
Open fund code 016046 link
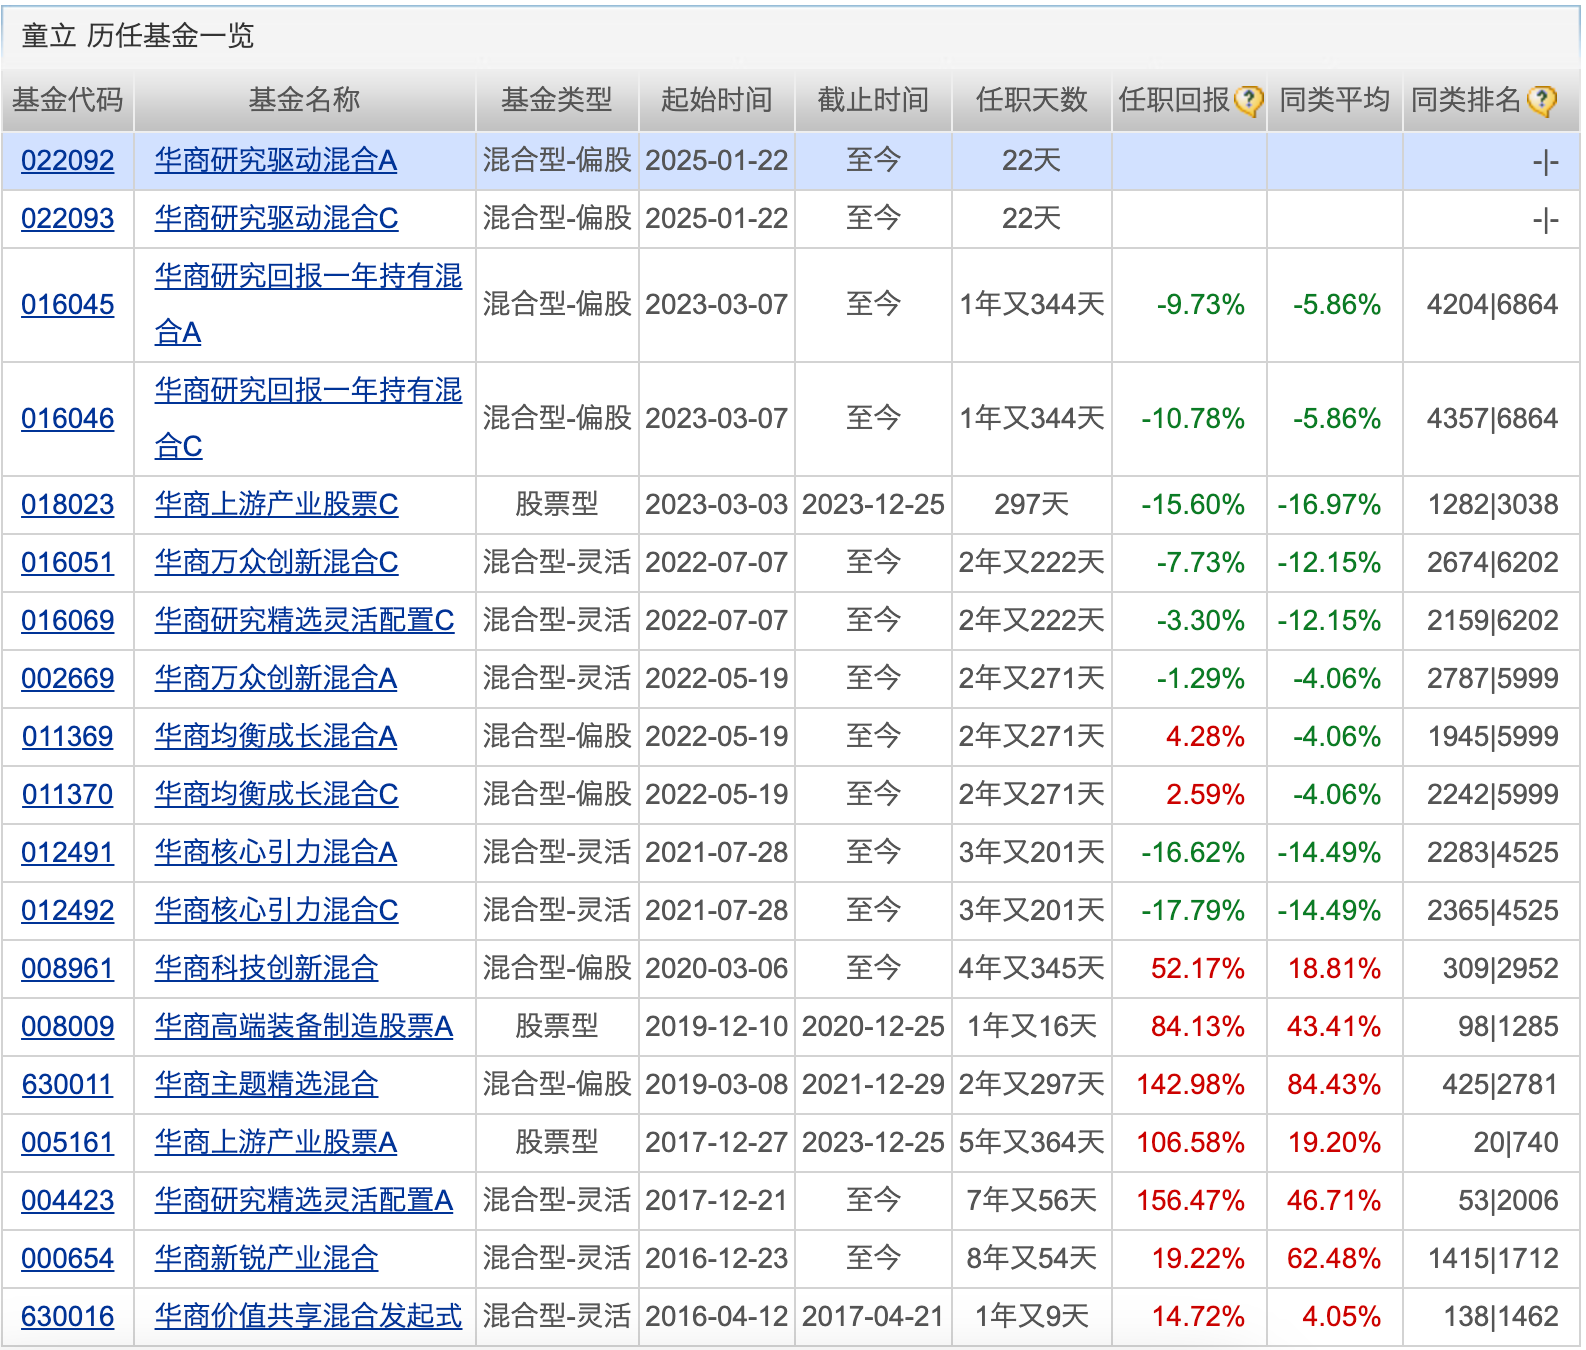[x=67, y=418]
